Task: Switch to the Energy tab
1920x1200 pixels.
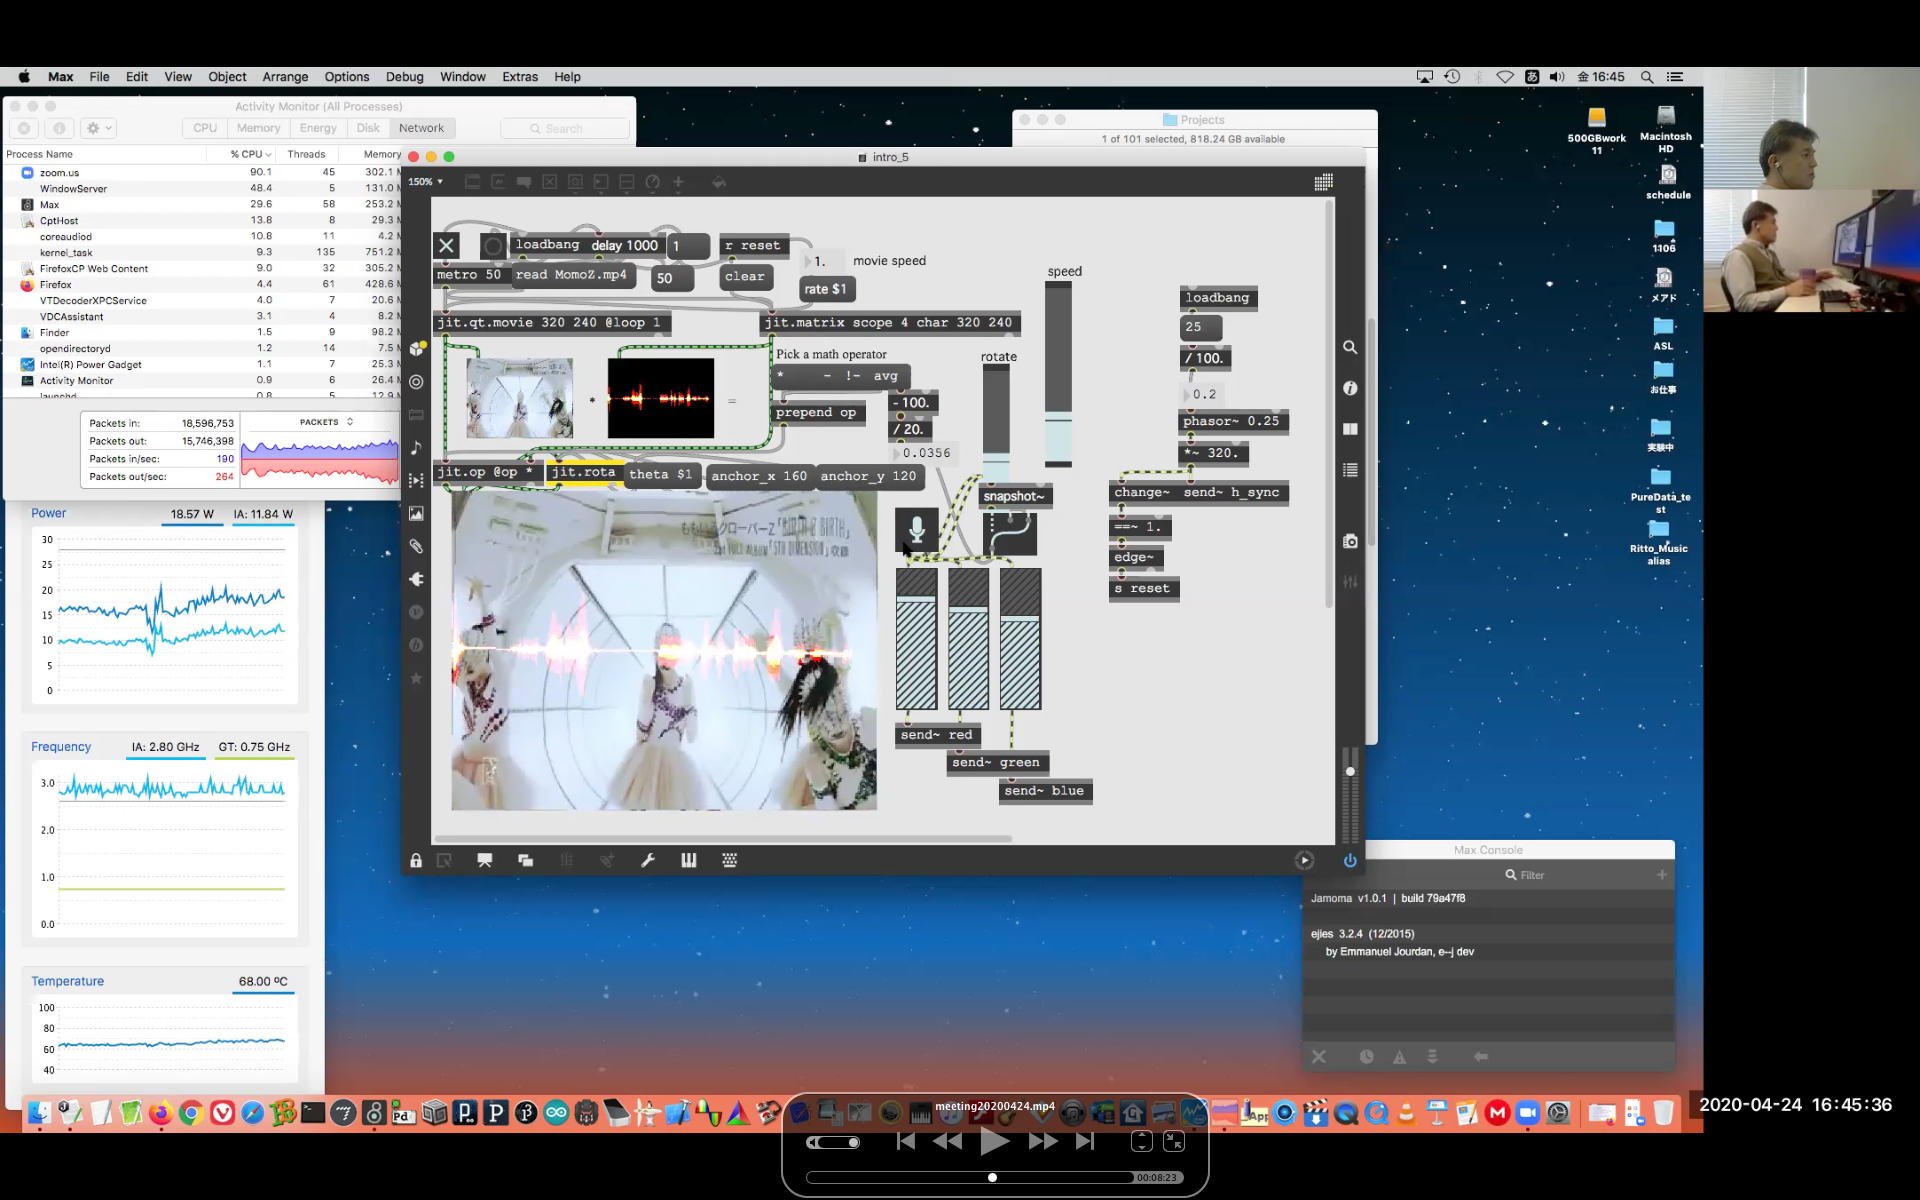Action: 318,128
